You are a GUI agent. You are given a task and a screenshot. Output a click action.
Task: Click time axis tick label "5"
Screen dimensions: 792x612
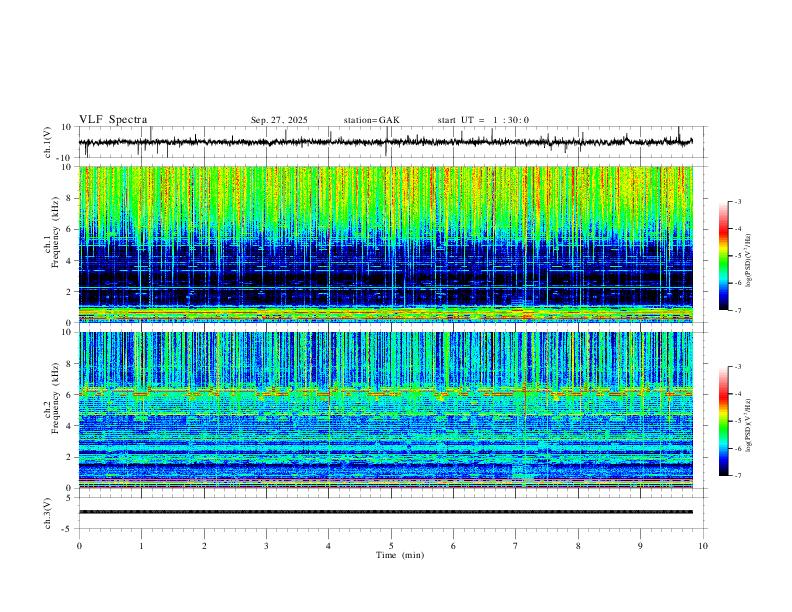tap(391, 546)
